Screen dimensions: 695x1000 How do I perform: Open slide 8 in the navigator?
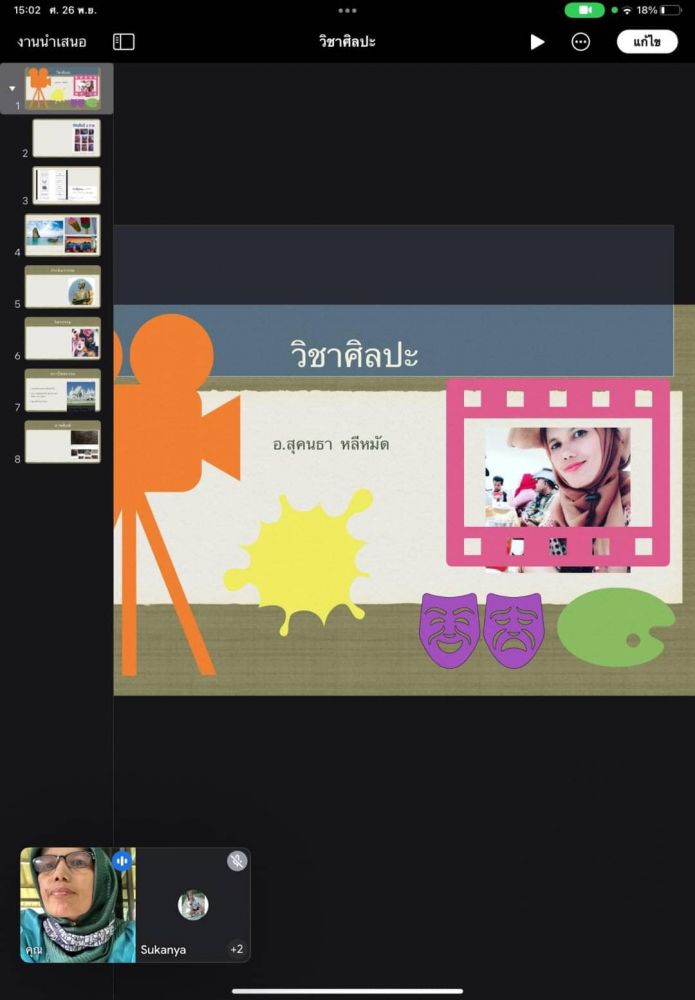(x=62, y=441)
